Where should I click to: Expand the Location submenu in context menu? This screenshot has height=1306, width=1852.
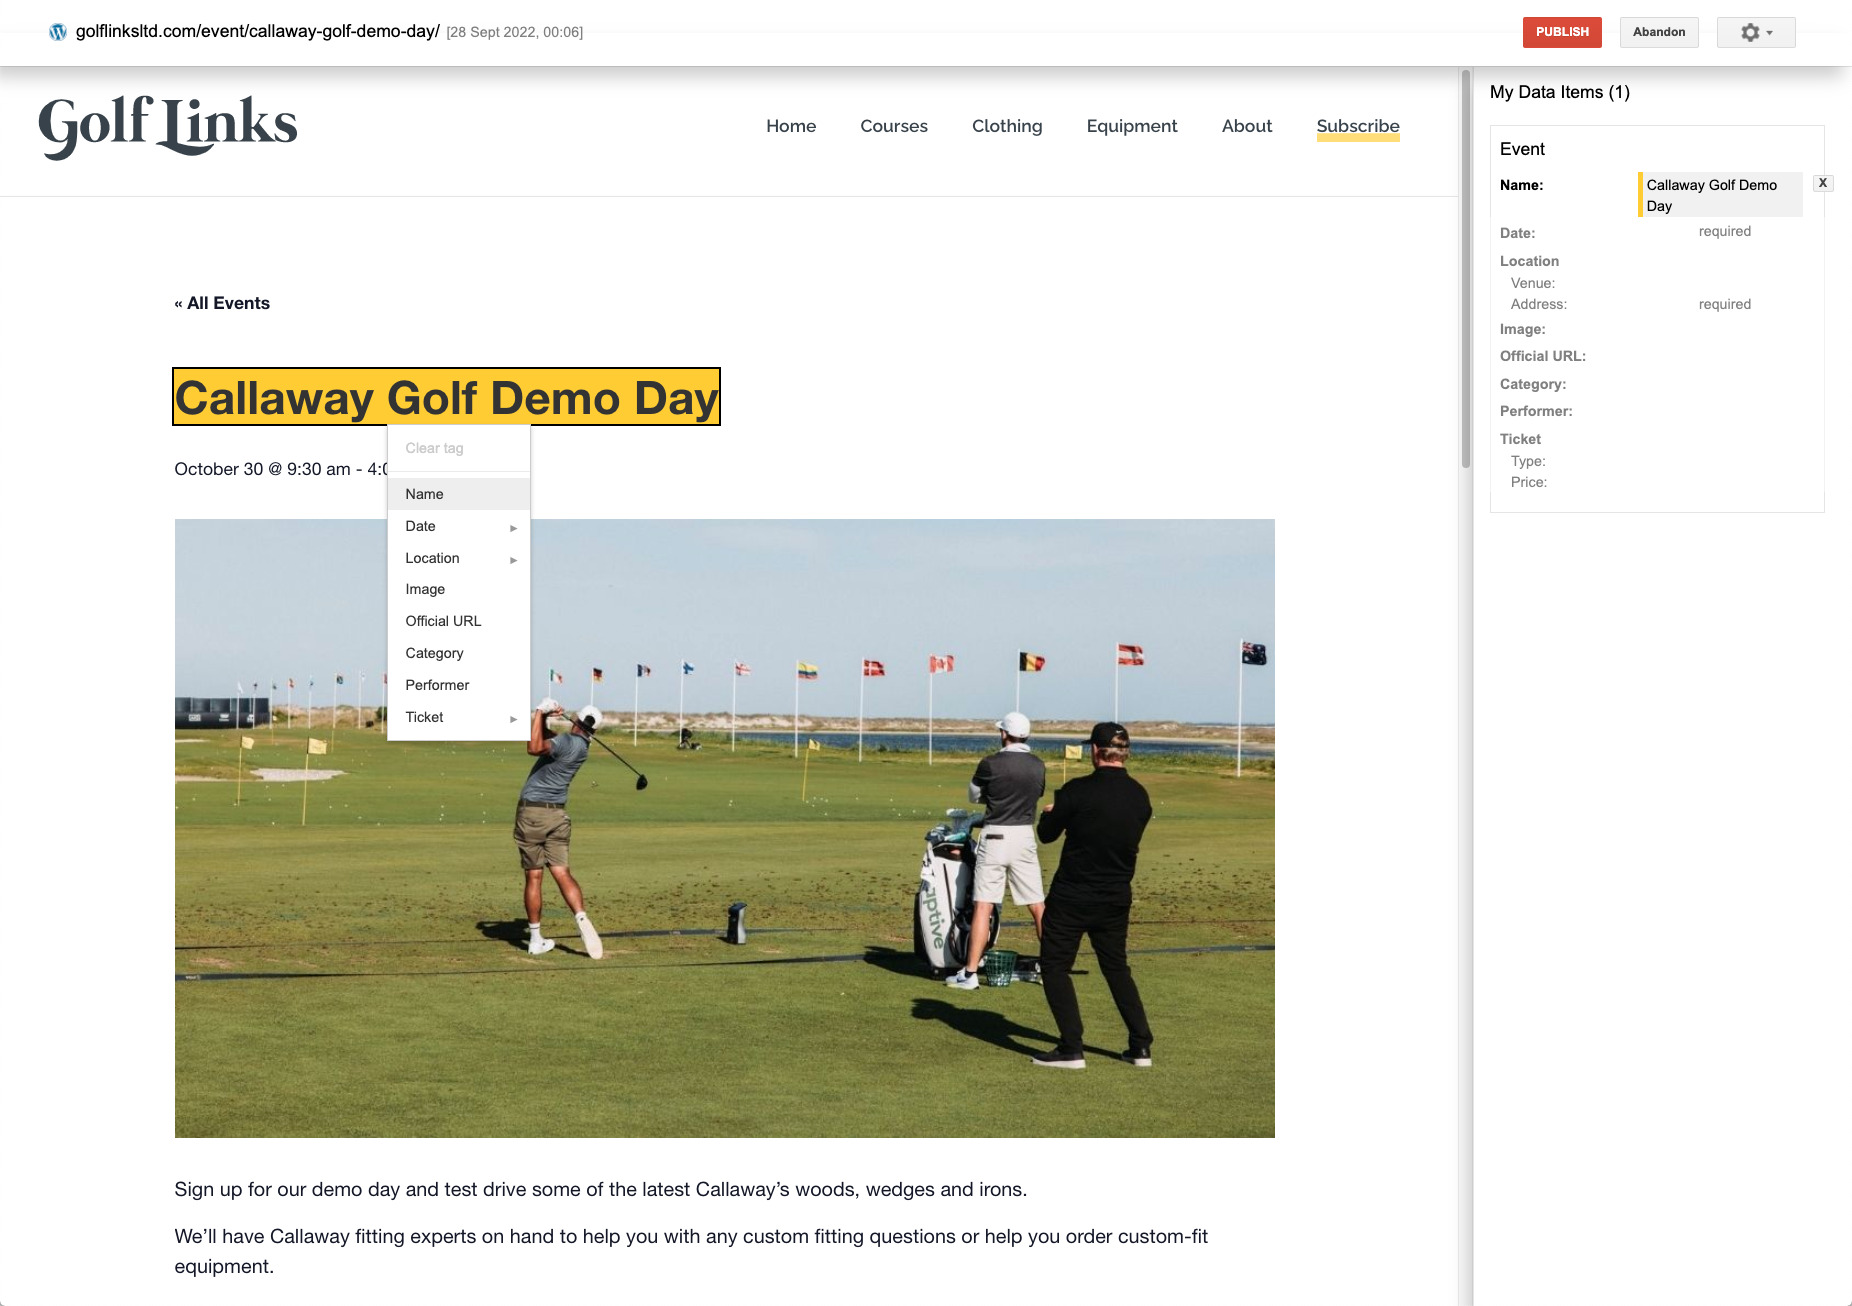(x=459, y=558)
